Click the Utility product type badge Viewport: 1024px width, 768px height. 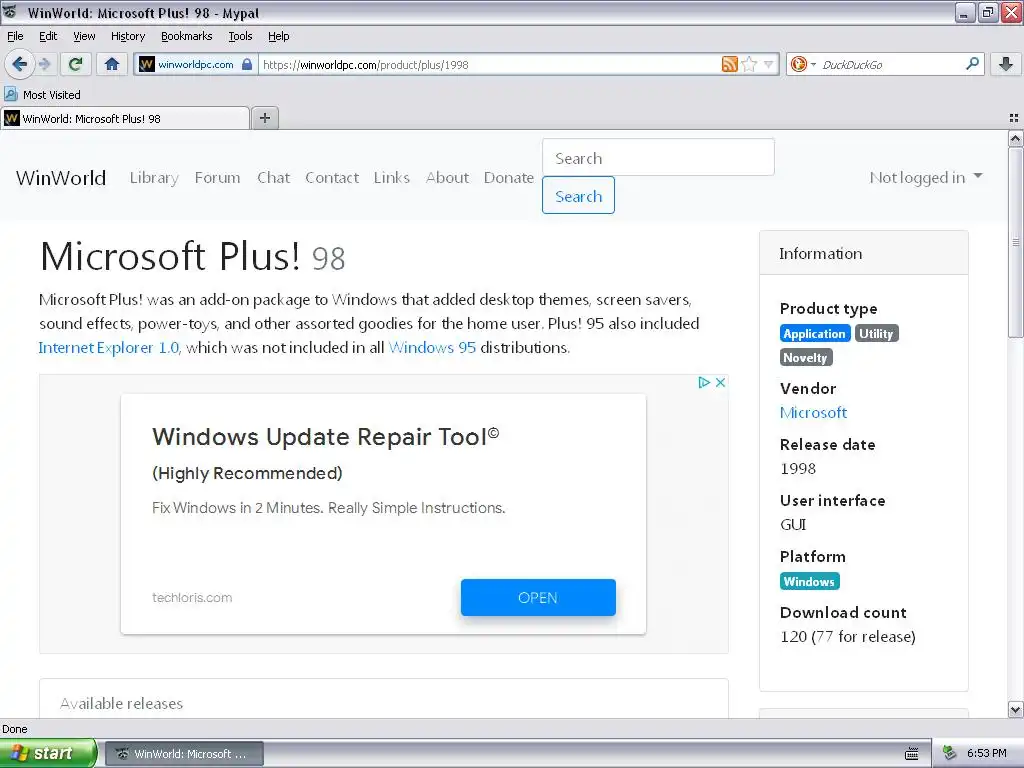(x=876, y=334)
